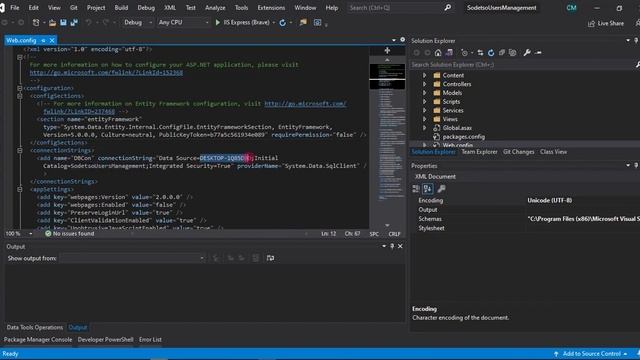This screenshot has height=360, width=640.
Task: Close the Web.config tab
Action: (52, 40)
